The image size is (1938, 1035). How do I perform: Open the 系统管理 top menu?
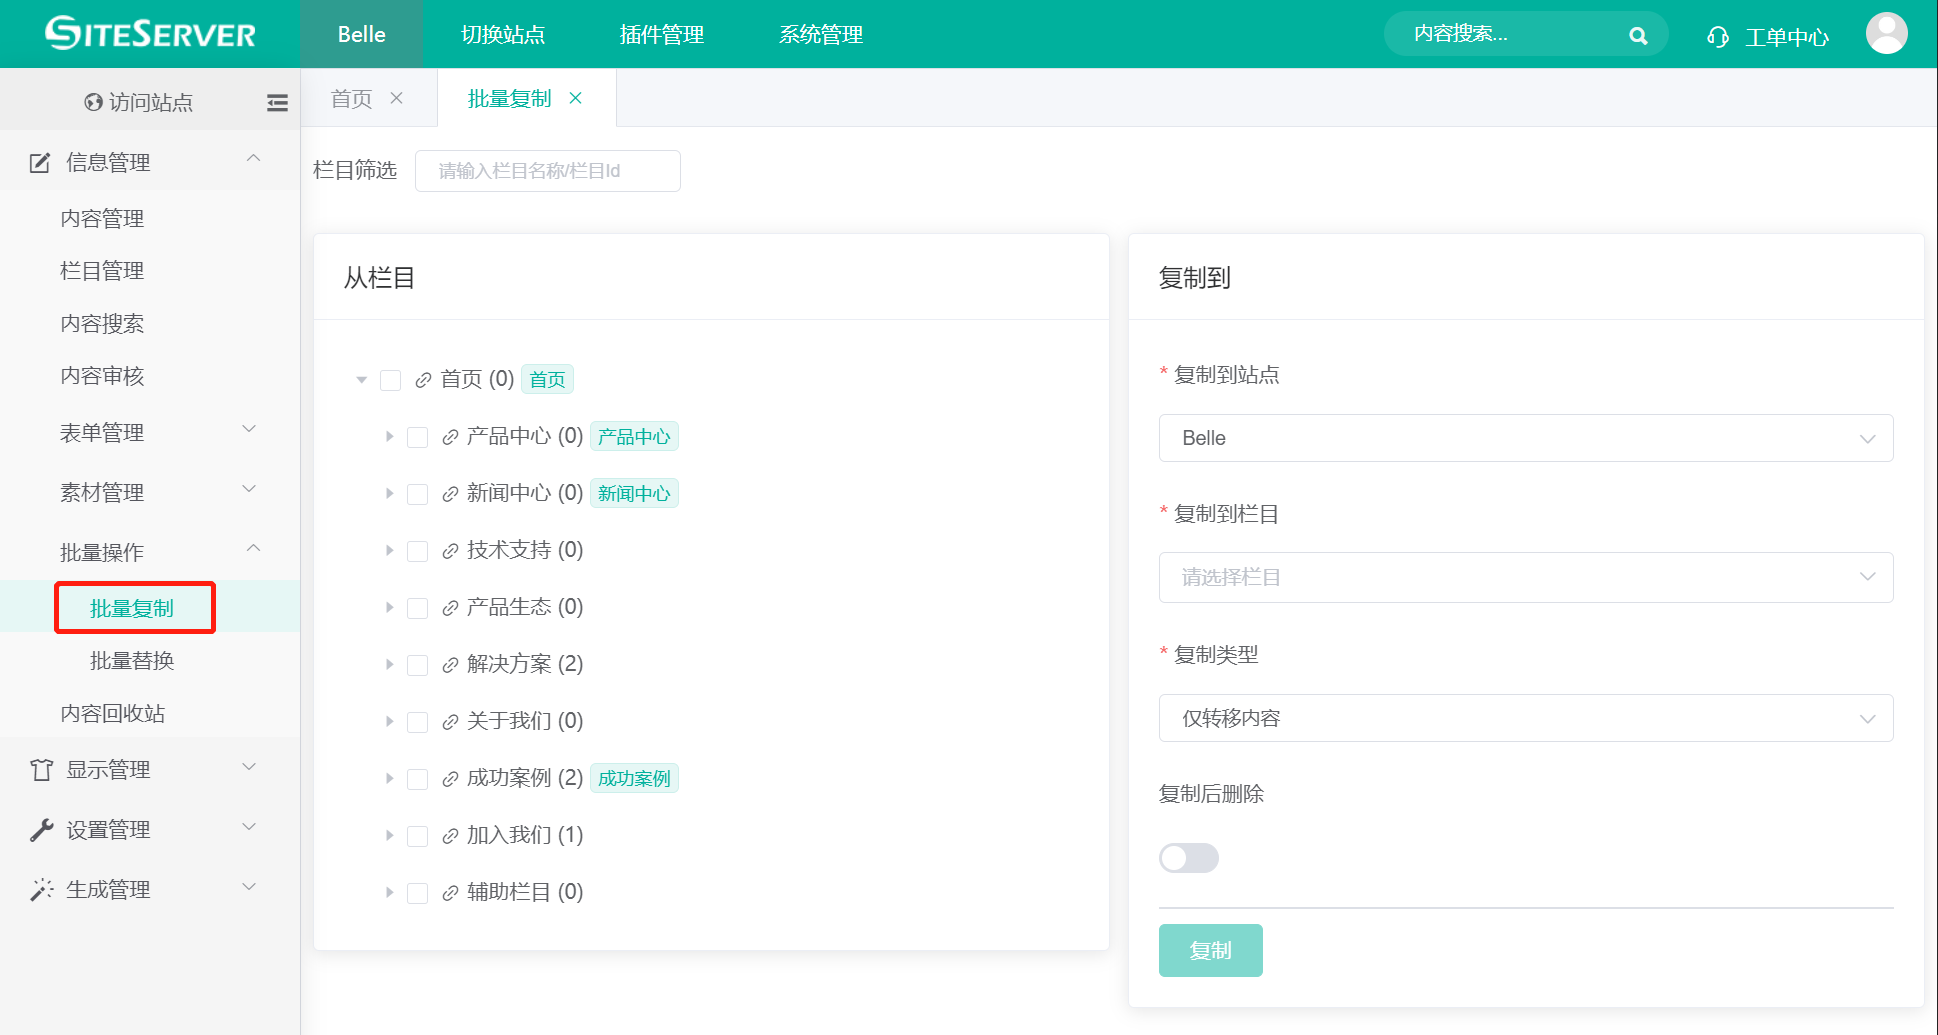click(x=820, y=35)
